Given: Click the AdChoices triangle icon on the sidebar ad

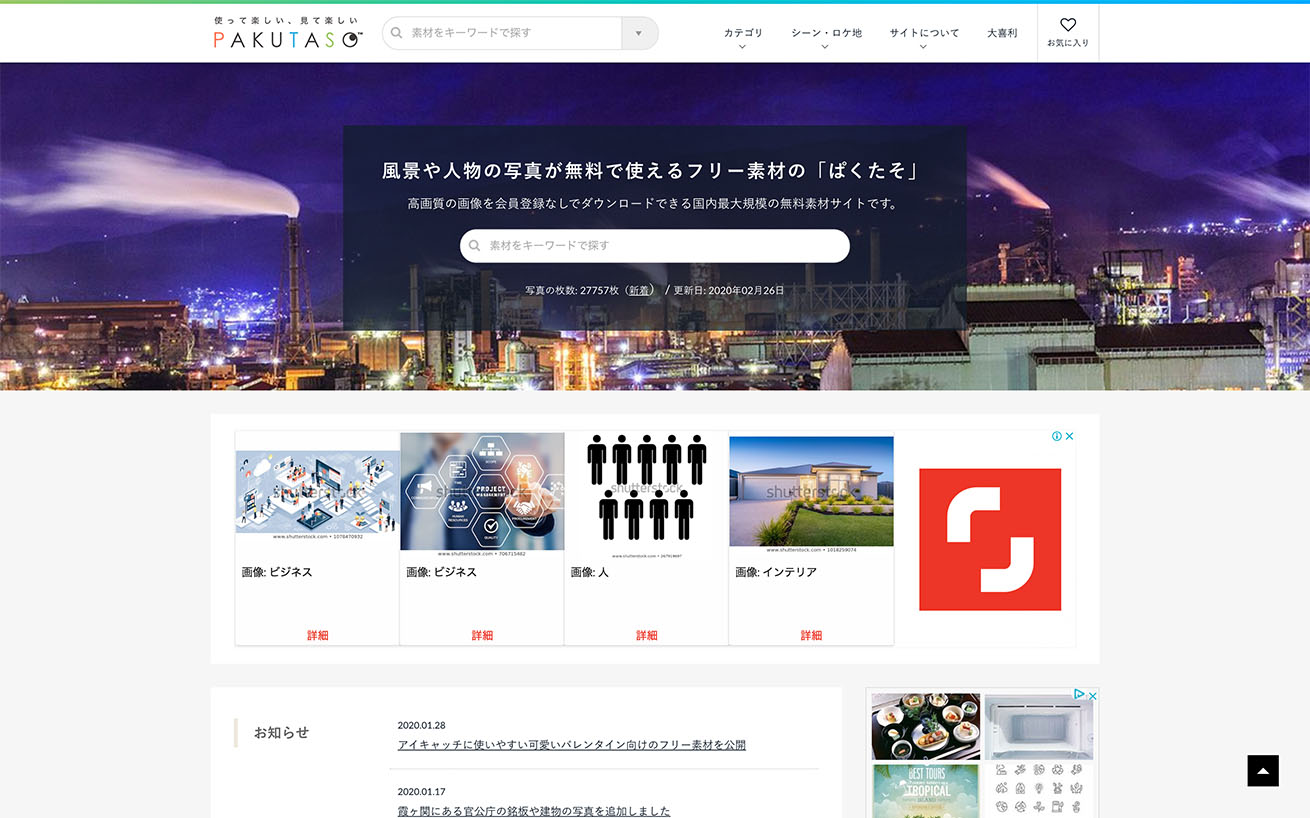Looking at the screenshot, I should click(1080, 694).
